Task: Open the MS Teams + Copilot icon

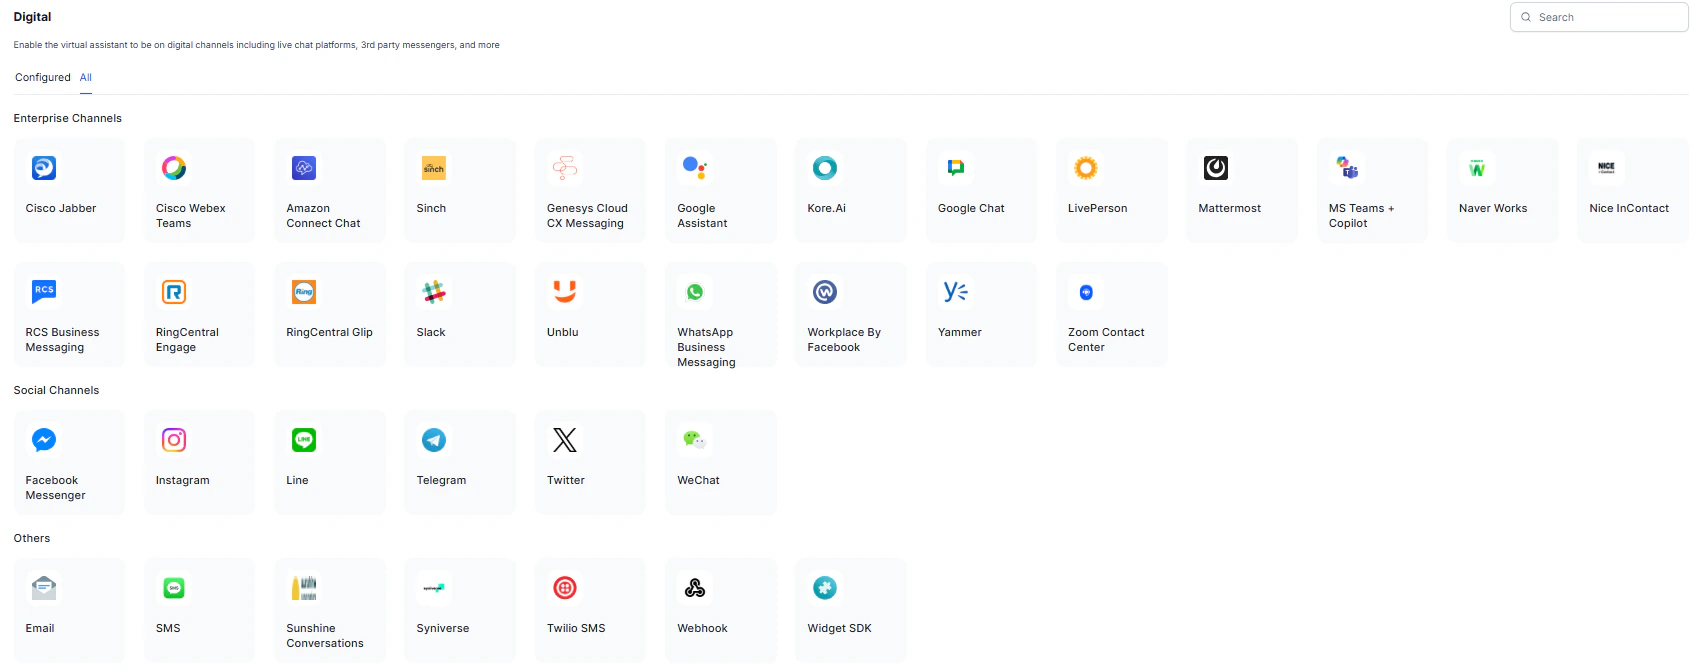Action: coord(1347,168)
